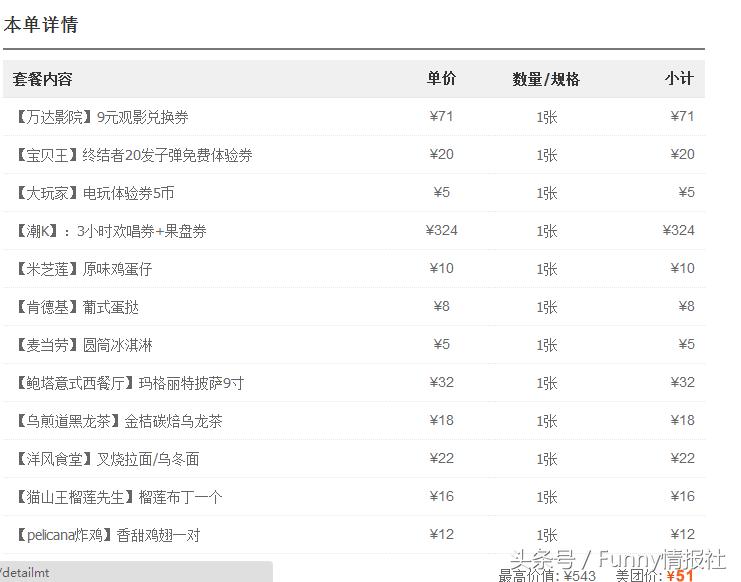Click the ¥12 unit price for pelicana炸鸡
Image resolution: width=741 pixels, height=582 pixels.
tap(441, 535)
